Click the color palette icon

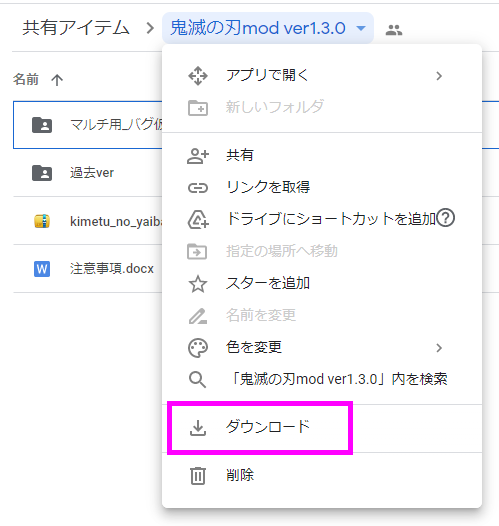[x=198, y=348]
